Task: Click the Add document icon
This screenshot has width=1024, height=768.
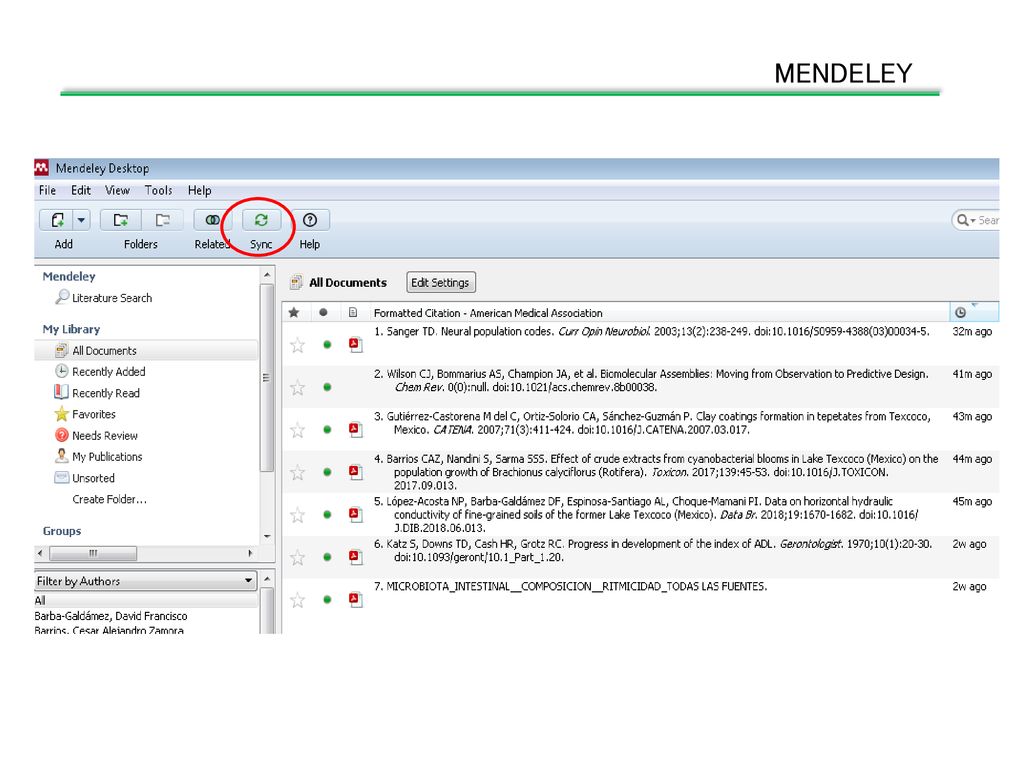Action: click(x=57, y=220)
